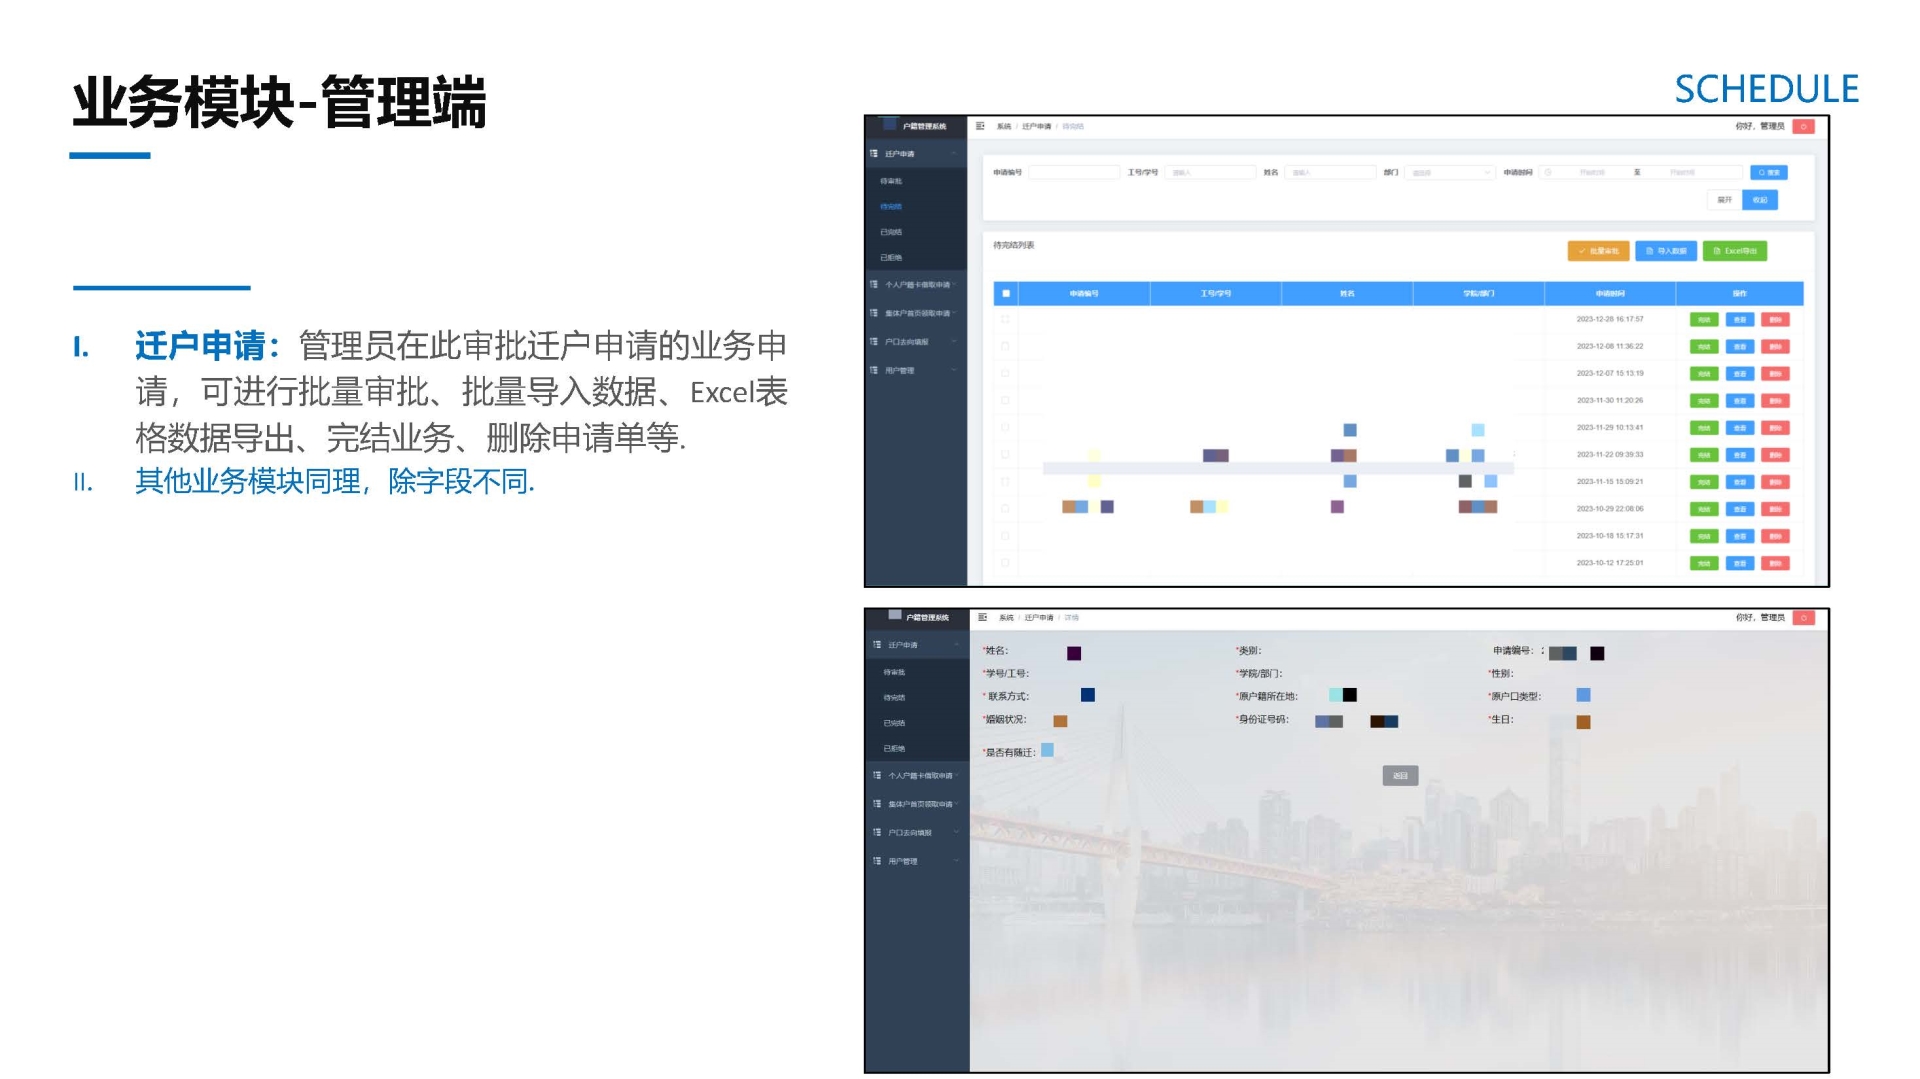
Task: Click the green 完结 button for 2023-10-12 row
Action: (x=1703, y=563)
